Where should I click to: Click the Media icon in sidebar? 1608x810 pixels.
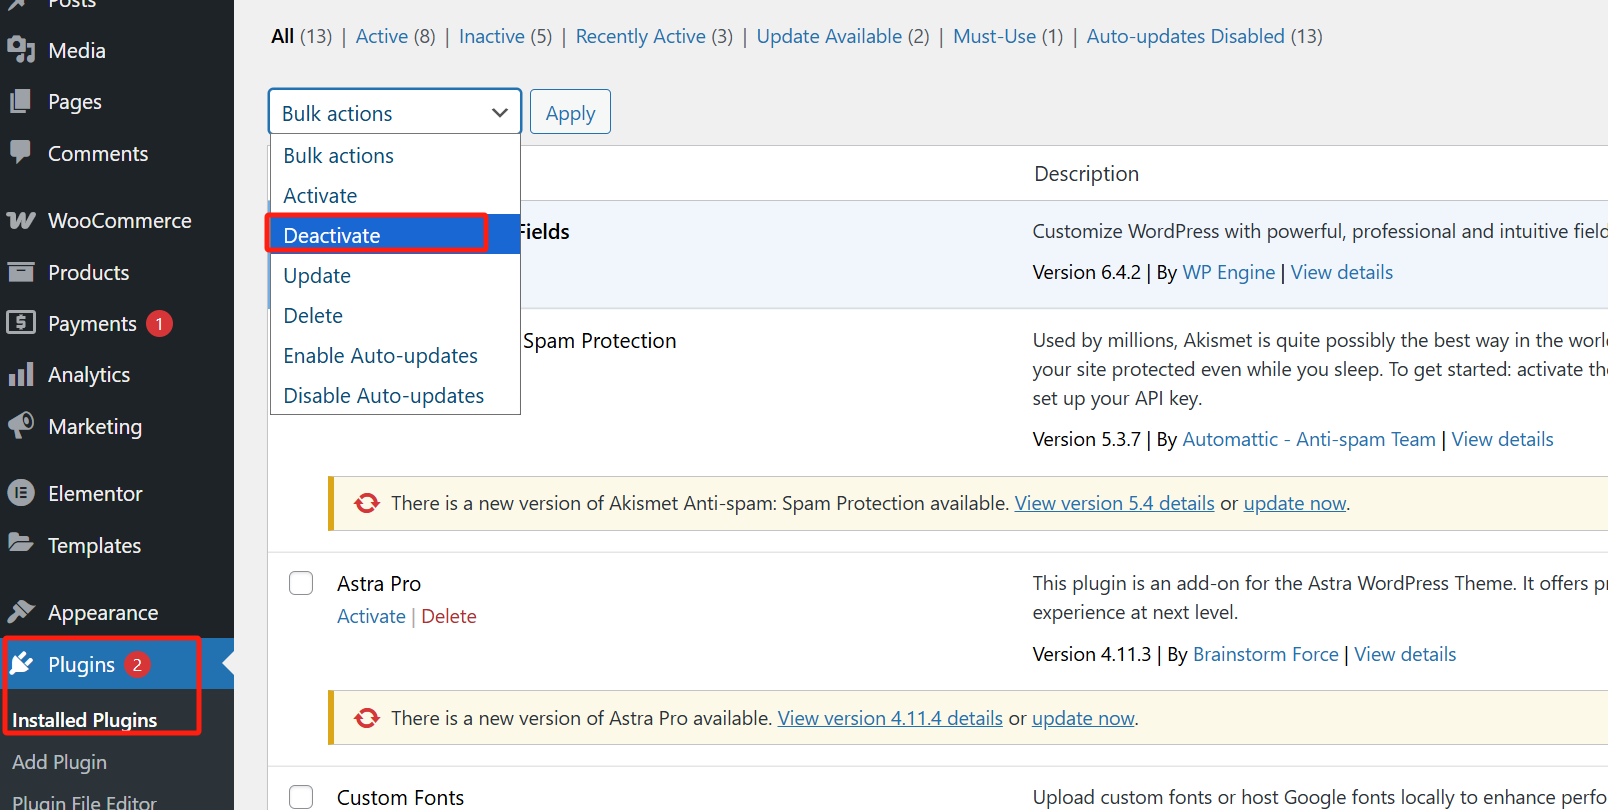point(21,50)
